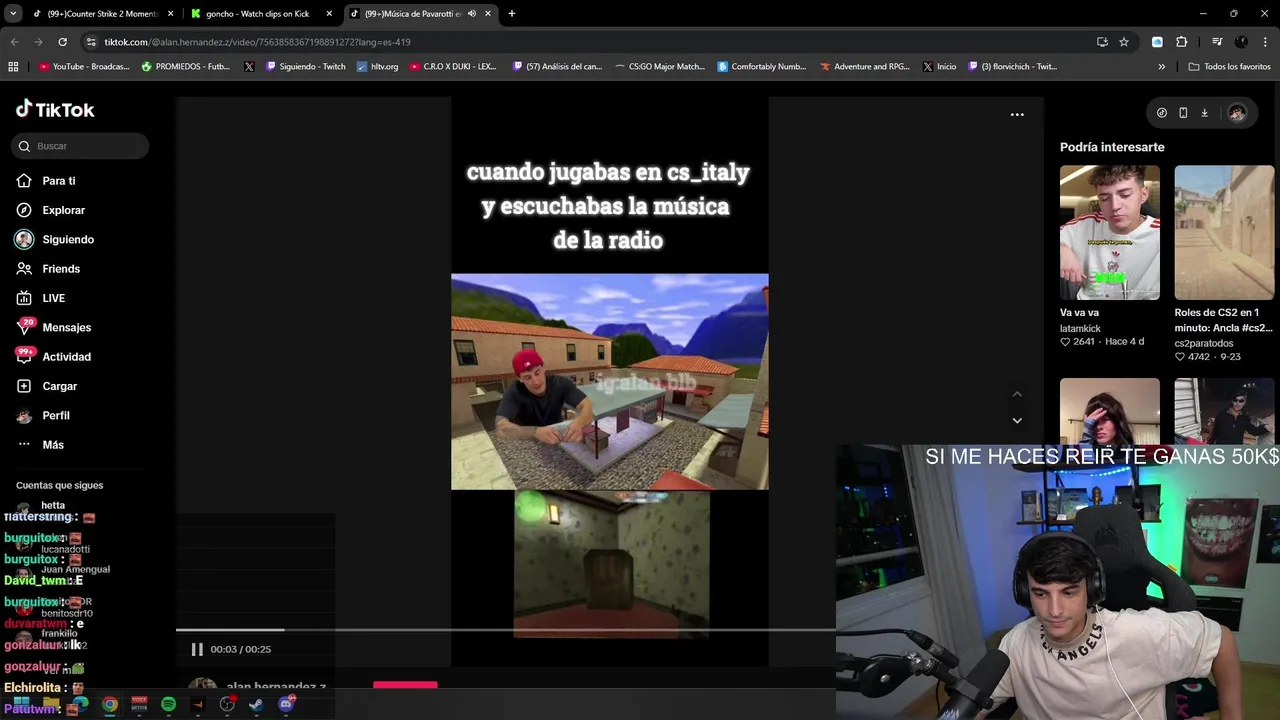The width and height of the screenshot is (1280, 720).
Task: Open the apps grid in bookmarks bar
Action: tap(13, 67)
